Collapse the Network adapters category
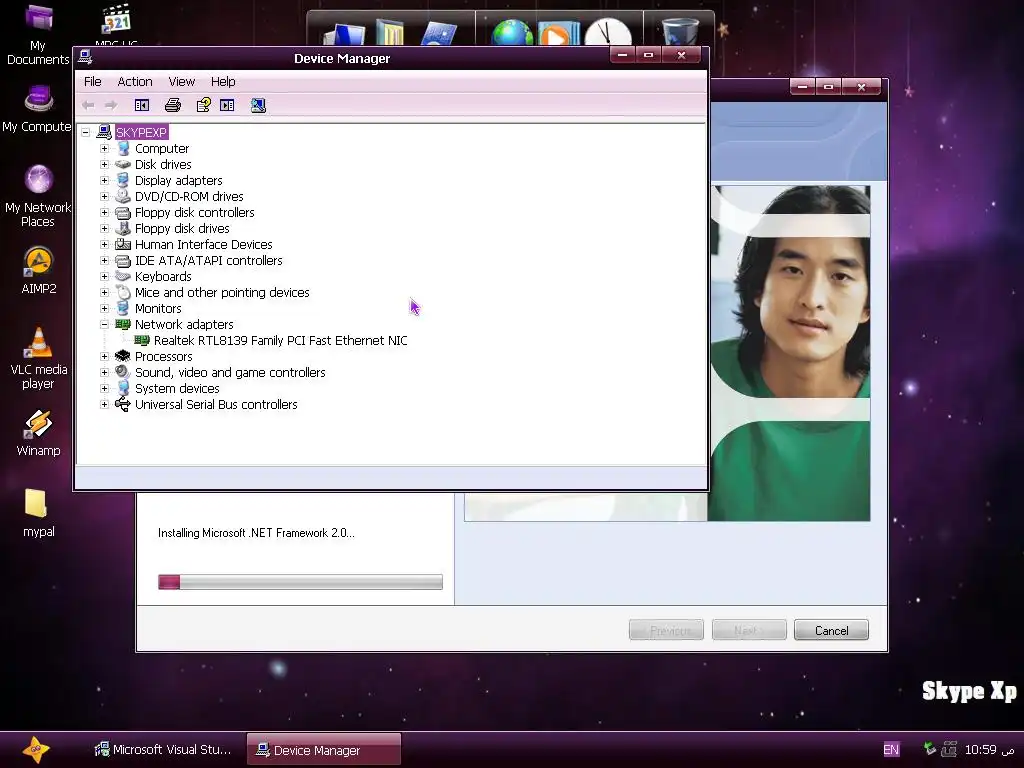The height and width of the screenshot is (768, 1024). pos(104,325)
